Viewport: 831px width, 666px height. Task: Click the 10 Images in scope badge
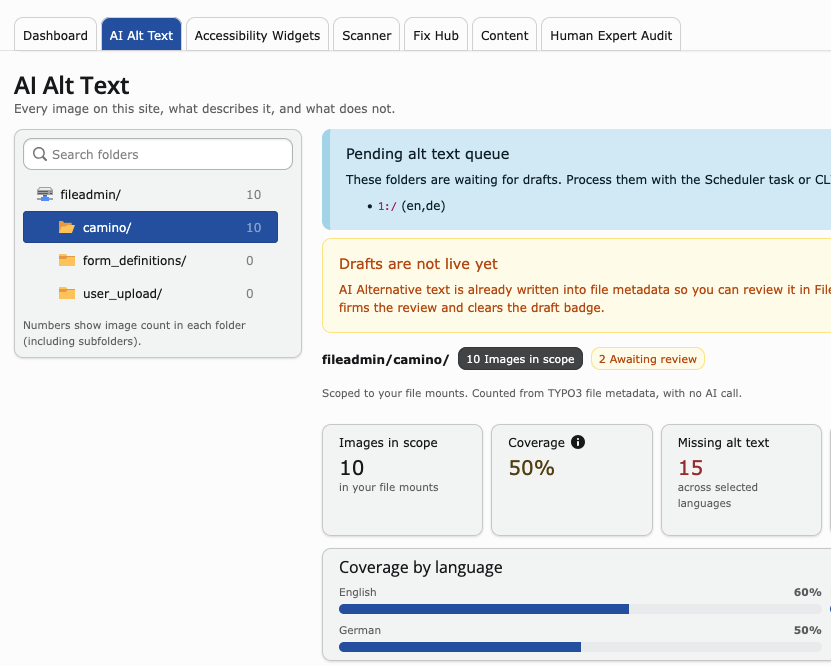tap(520, 359)
